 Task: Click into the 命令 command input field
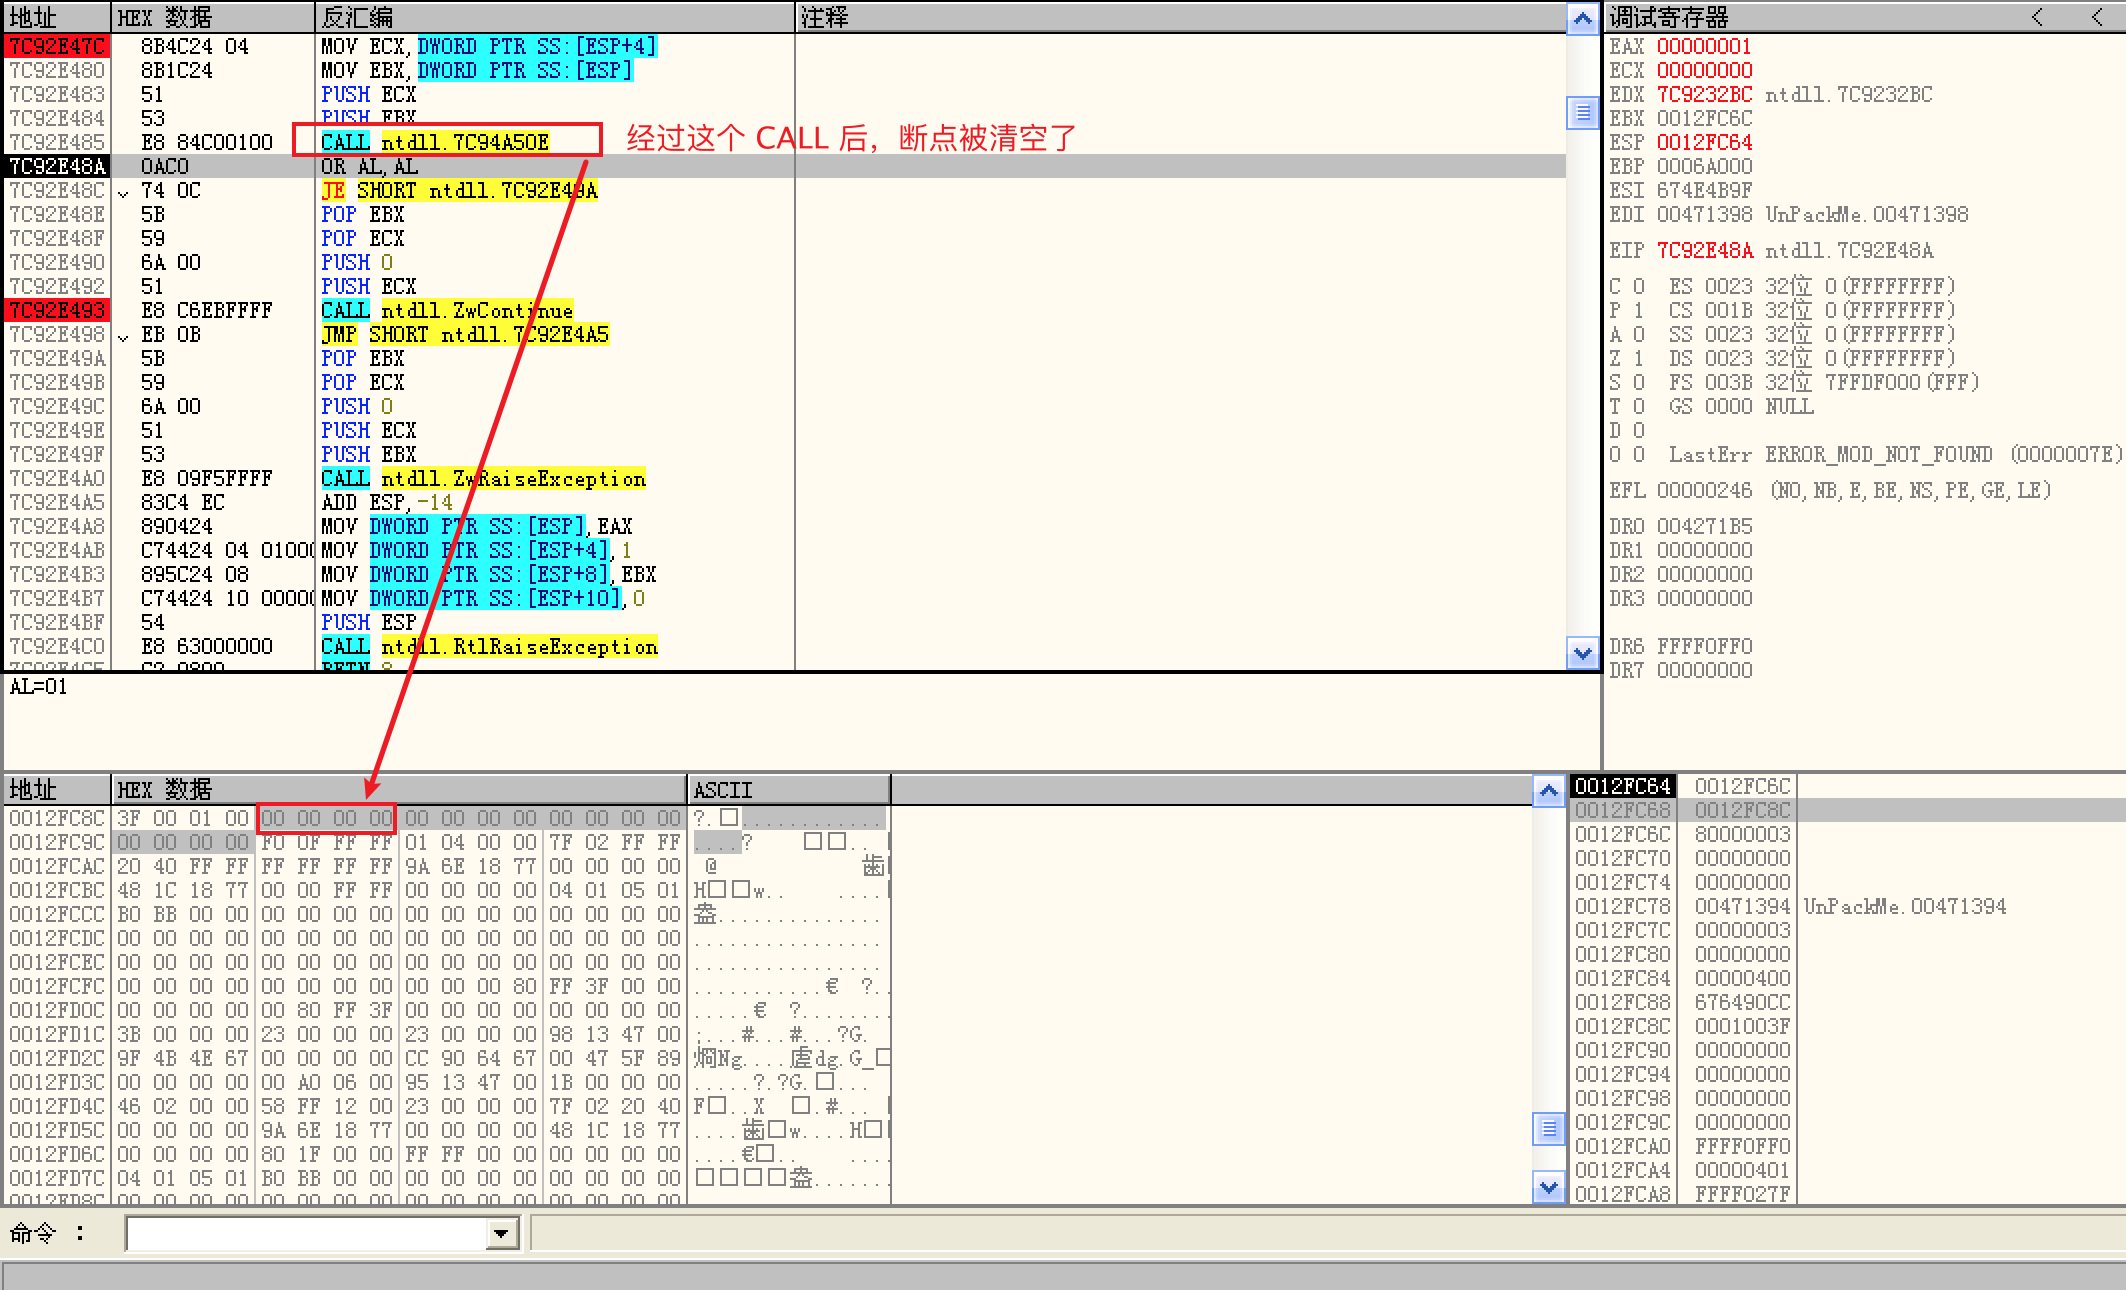click(307, 1233)
